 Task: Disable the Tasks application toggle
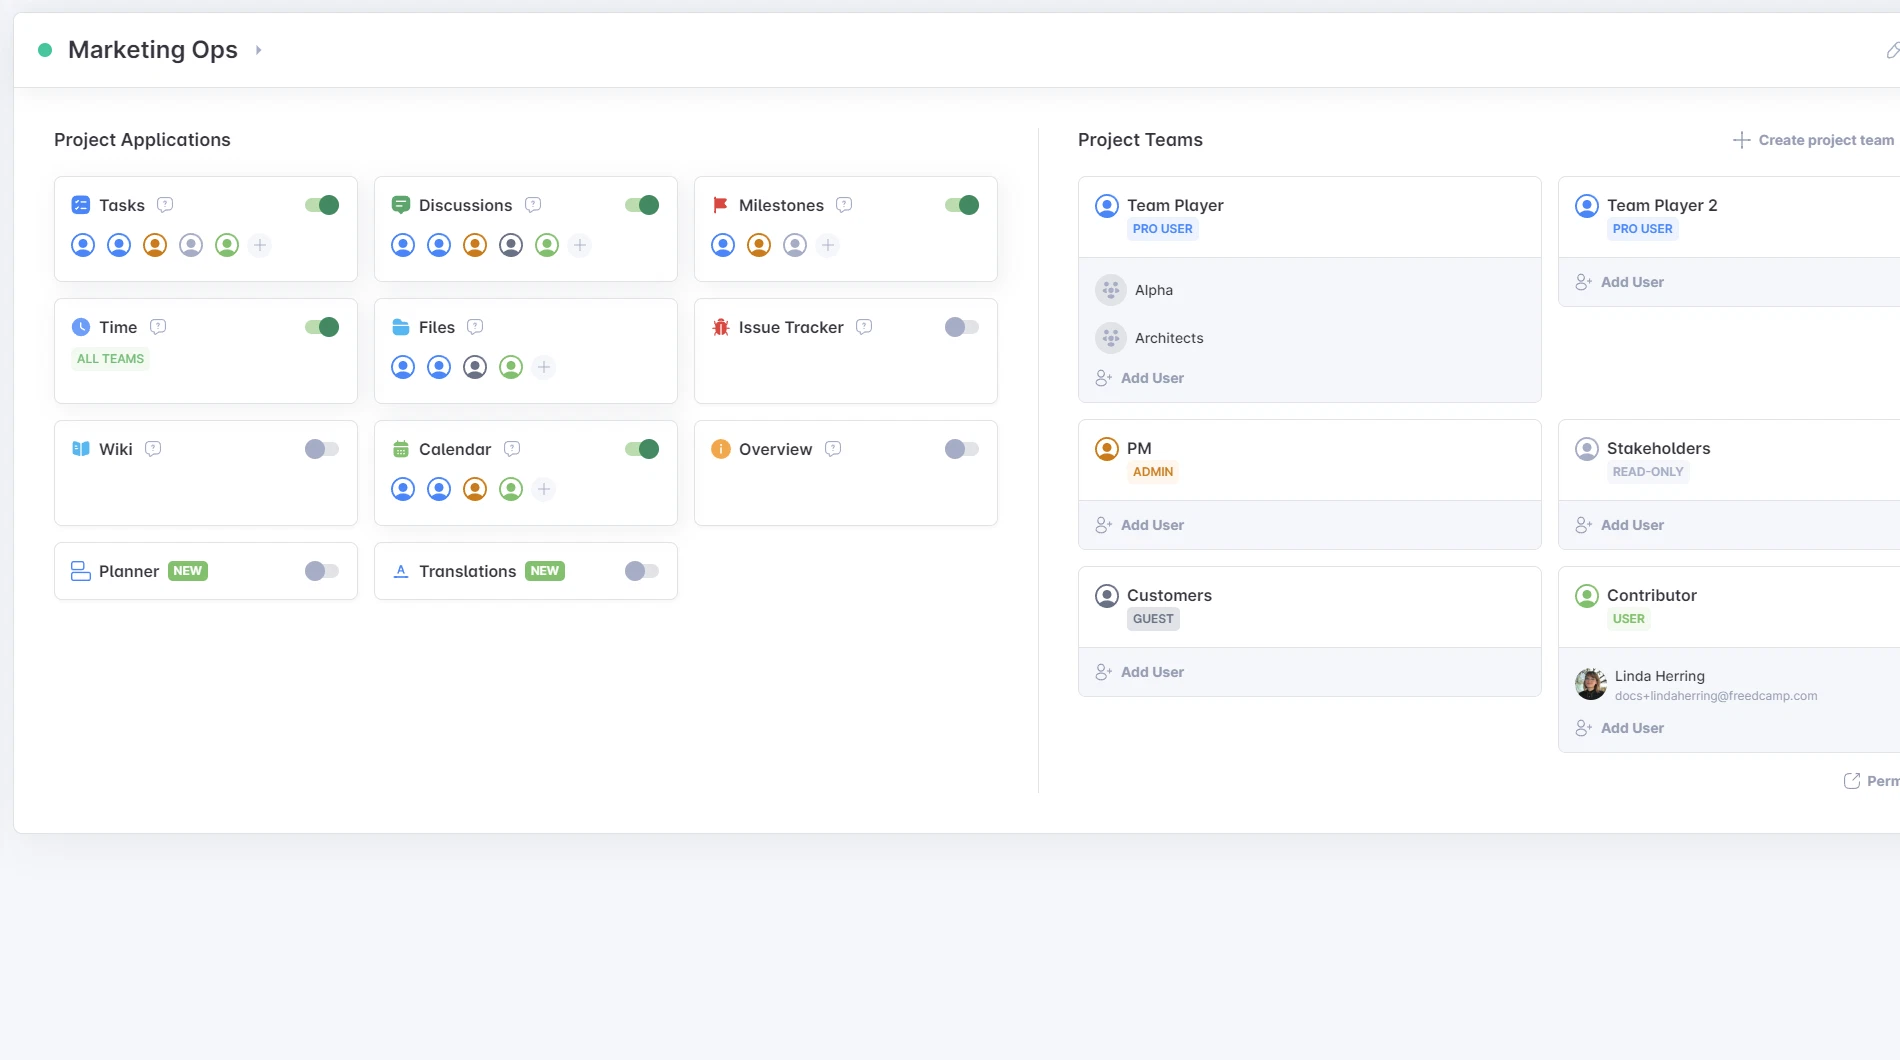coord(321,204)
